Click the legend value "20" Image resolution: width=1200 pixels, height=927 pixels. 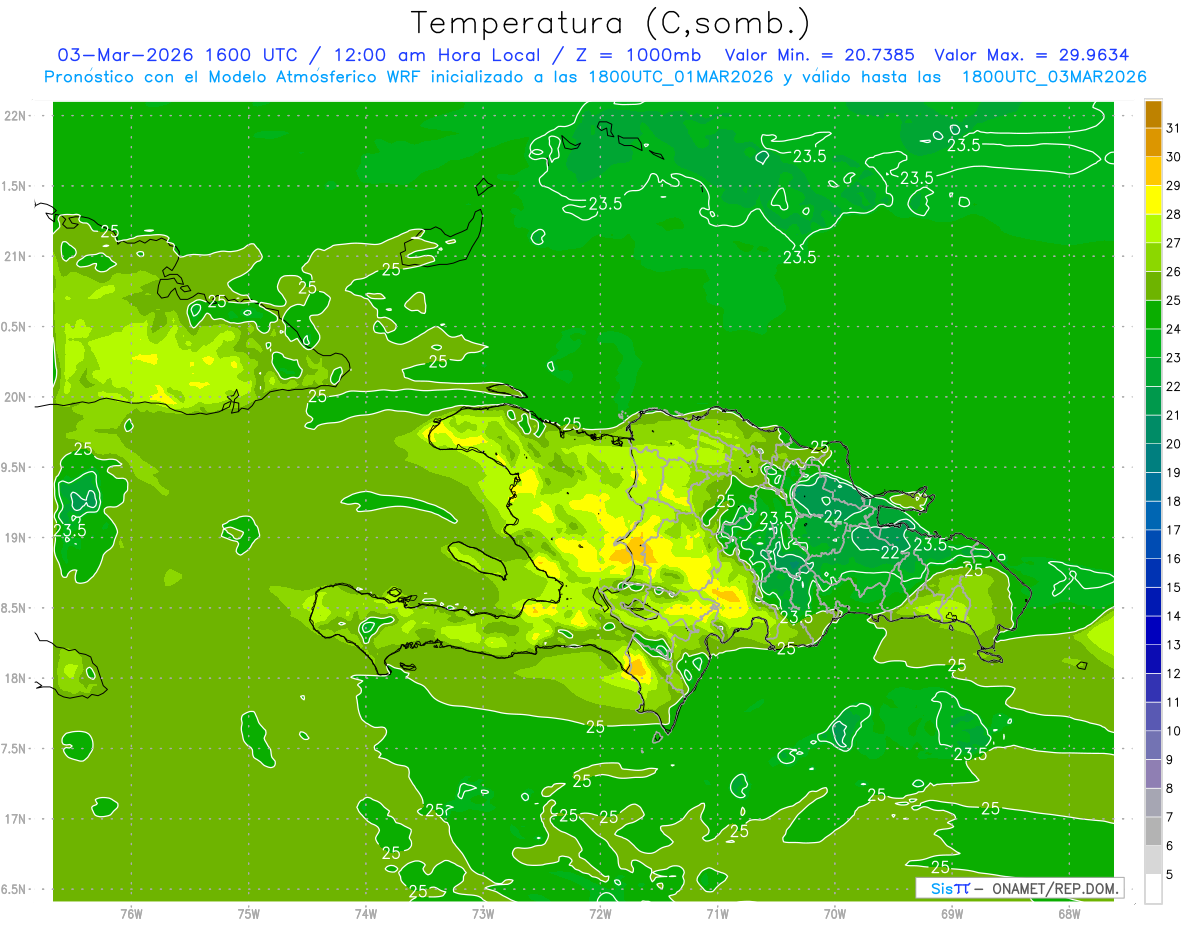[1174, 444]
